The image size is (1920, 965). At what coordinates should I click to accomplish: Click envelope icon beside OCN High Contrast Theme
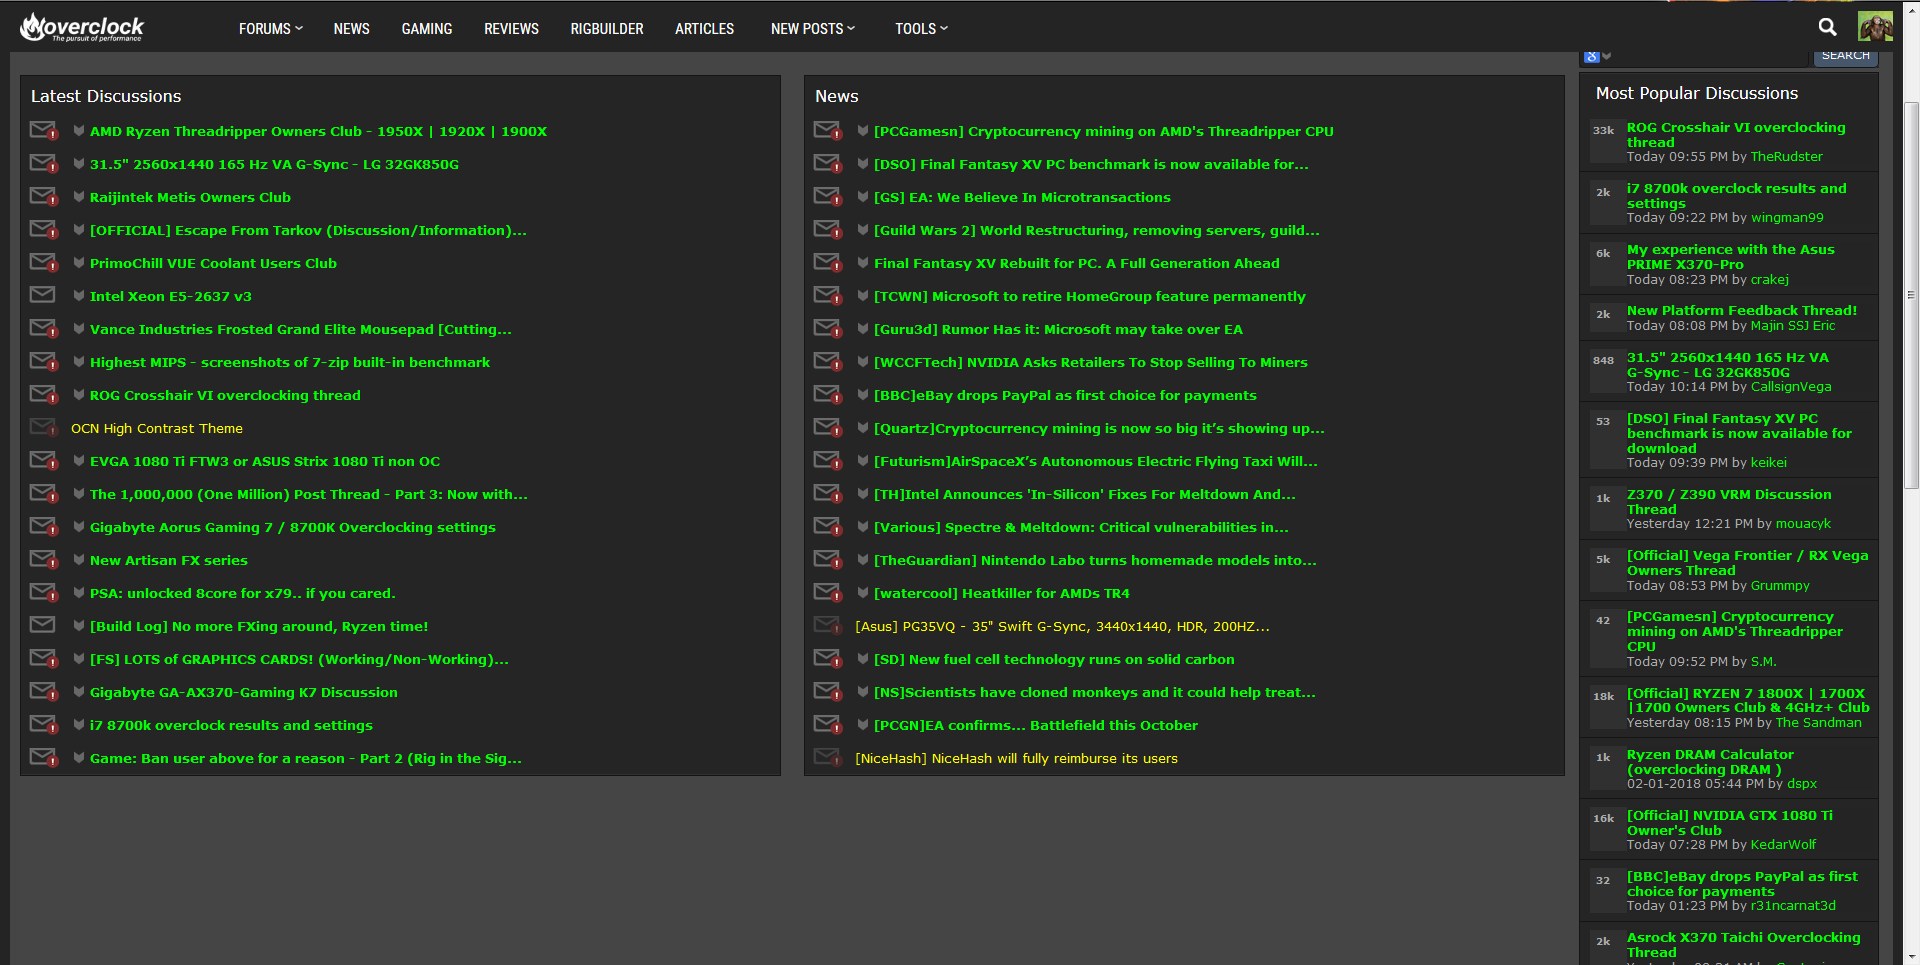43,427
